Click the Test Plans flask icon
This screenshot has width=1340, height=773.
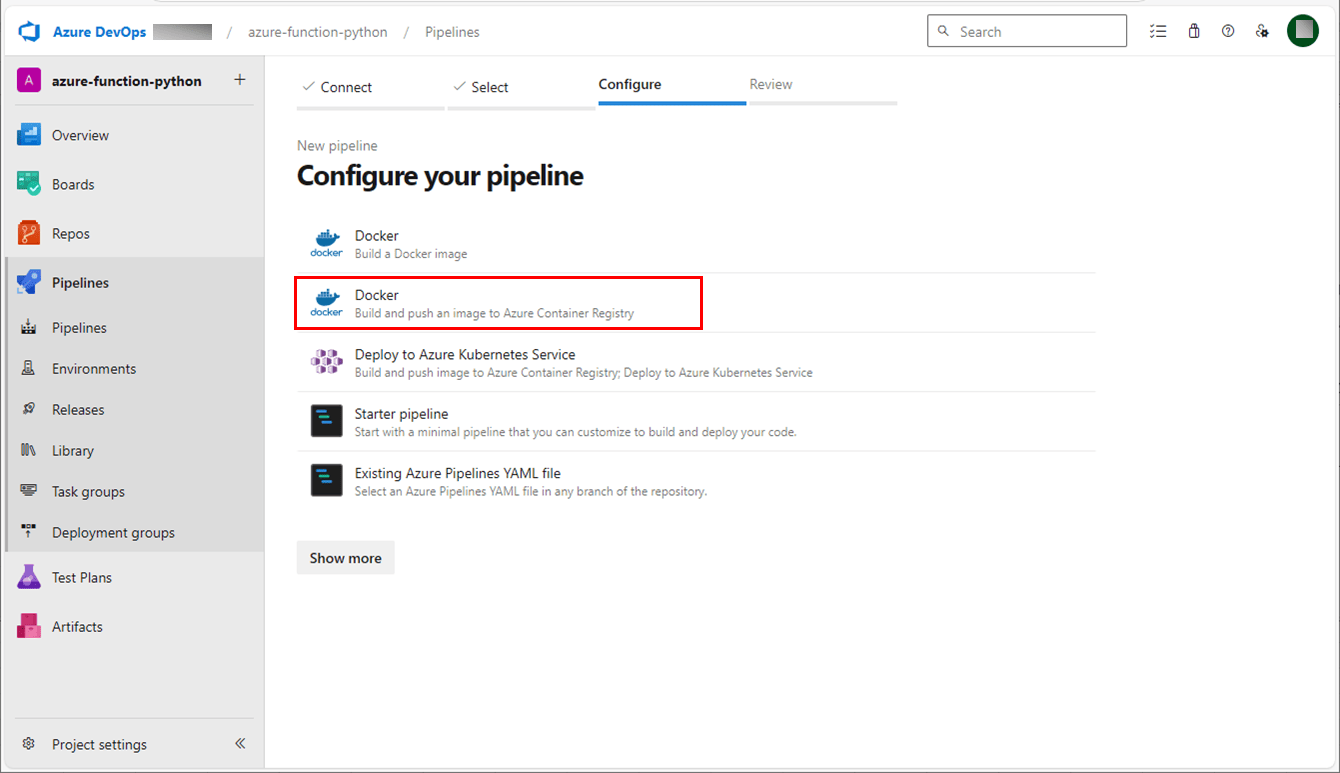[x=28, y=577]
